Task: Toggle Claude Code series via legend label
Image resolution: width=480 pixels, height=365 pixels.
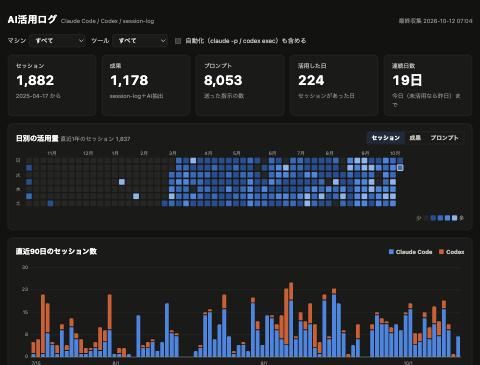Action: coord(414,252)
